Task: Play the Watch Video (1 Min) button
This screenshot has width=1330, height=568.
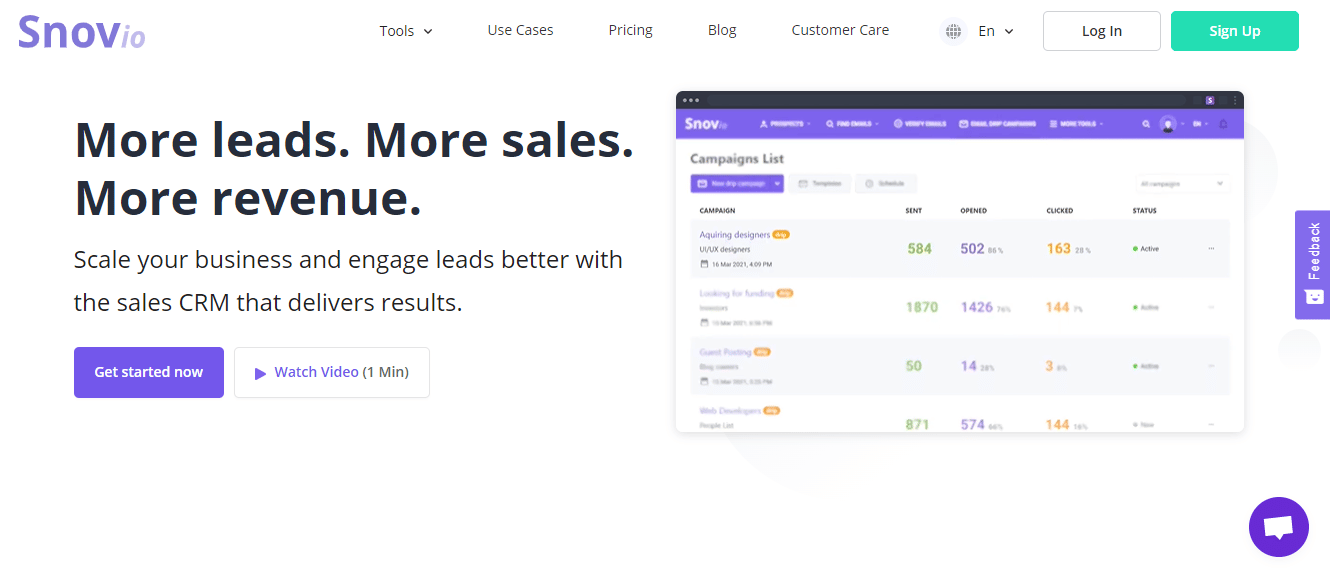Action: [x=332, y=372]
